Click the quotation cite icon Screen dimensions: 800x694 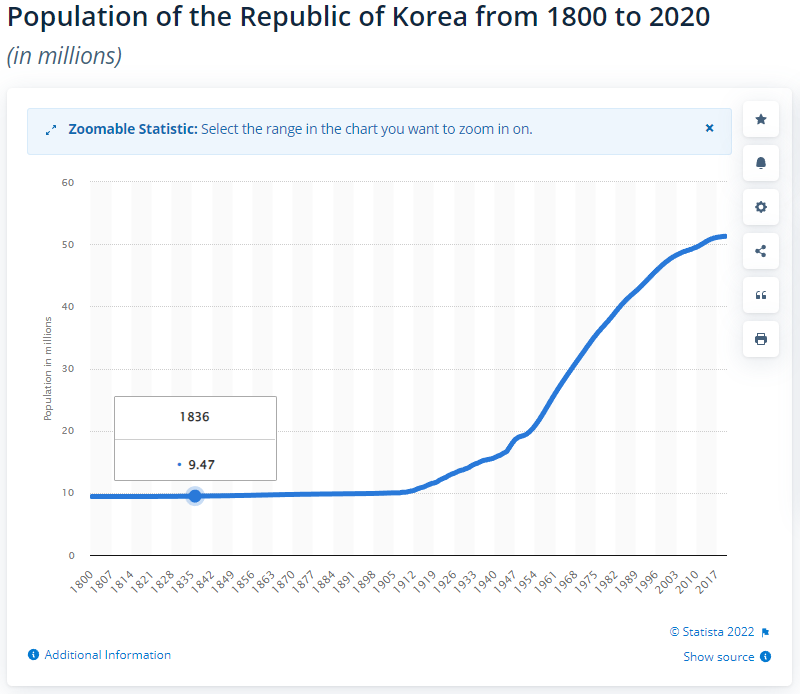761,295
